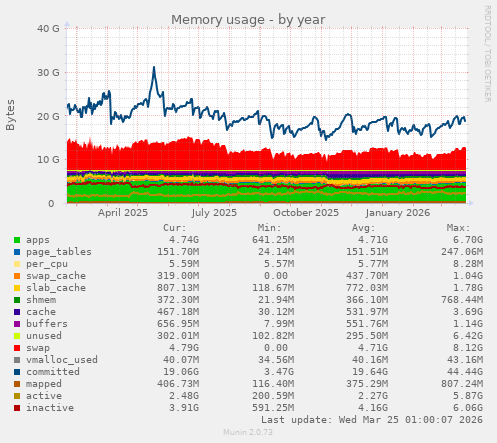Click the '40 G' axis label

pyautogui.click(x=49, y=29)
